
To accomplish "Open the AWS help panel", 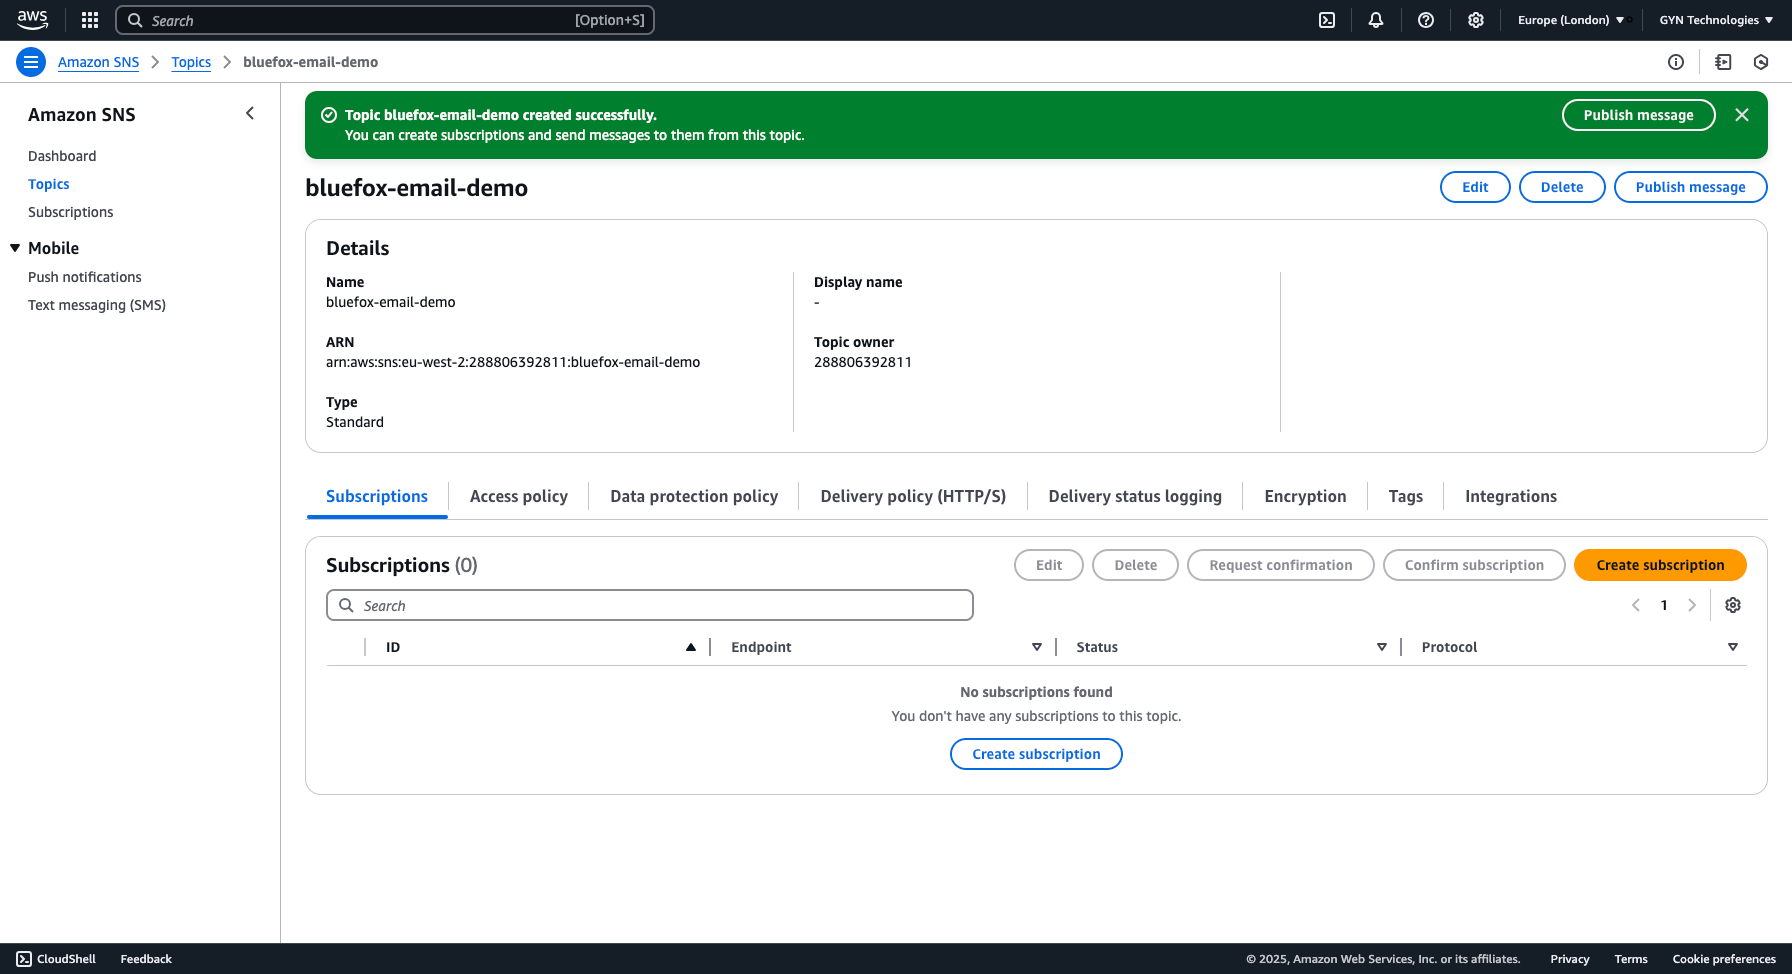I will (1426, 19).
